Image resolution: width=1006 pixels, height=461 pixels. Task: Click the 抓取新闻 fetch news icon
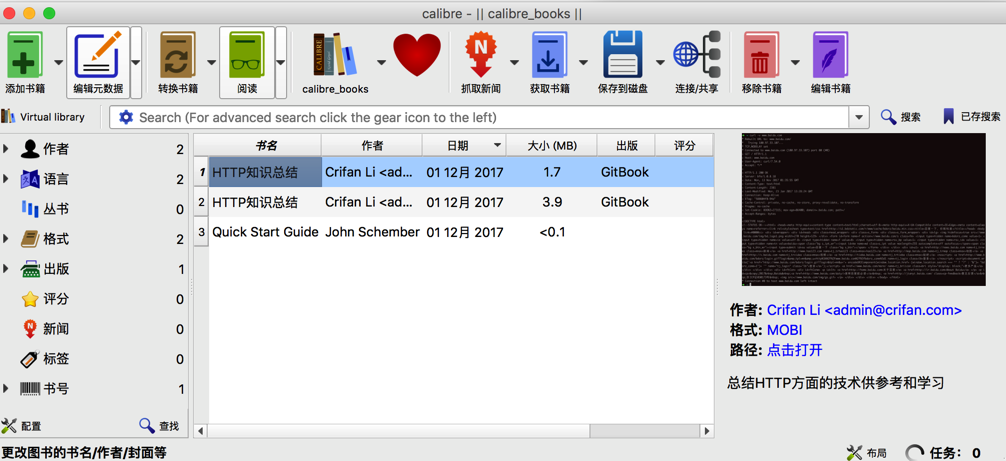click(481, 55)
